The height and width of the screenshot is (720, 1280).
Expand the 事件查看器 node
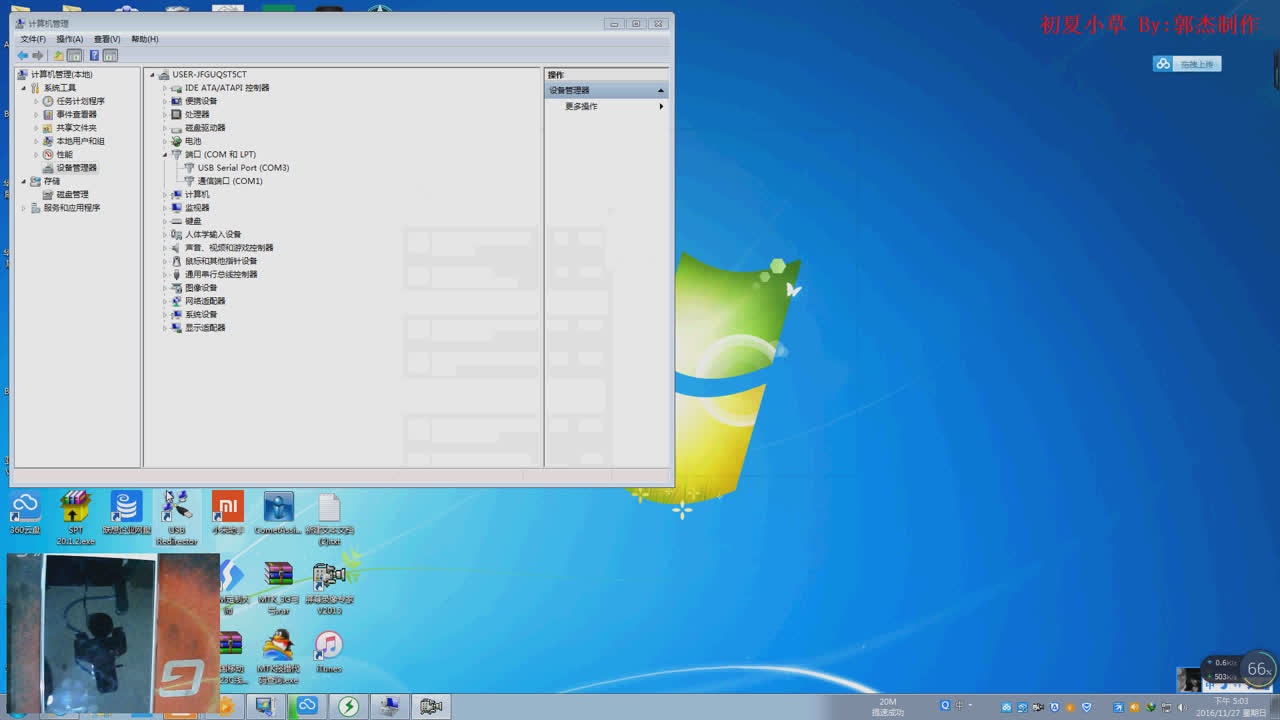pos(37,114)
